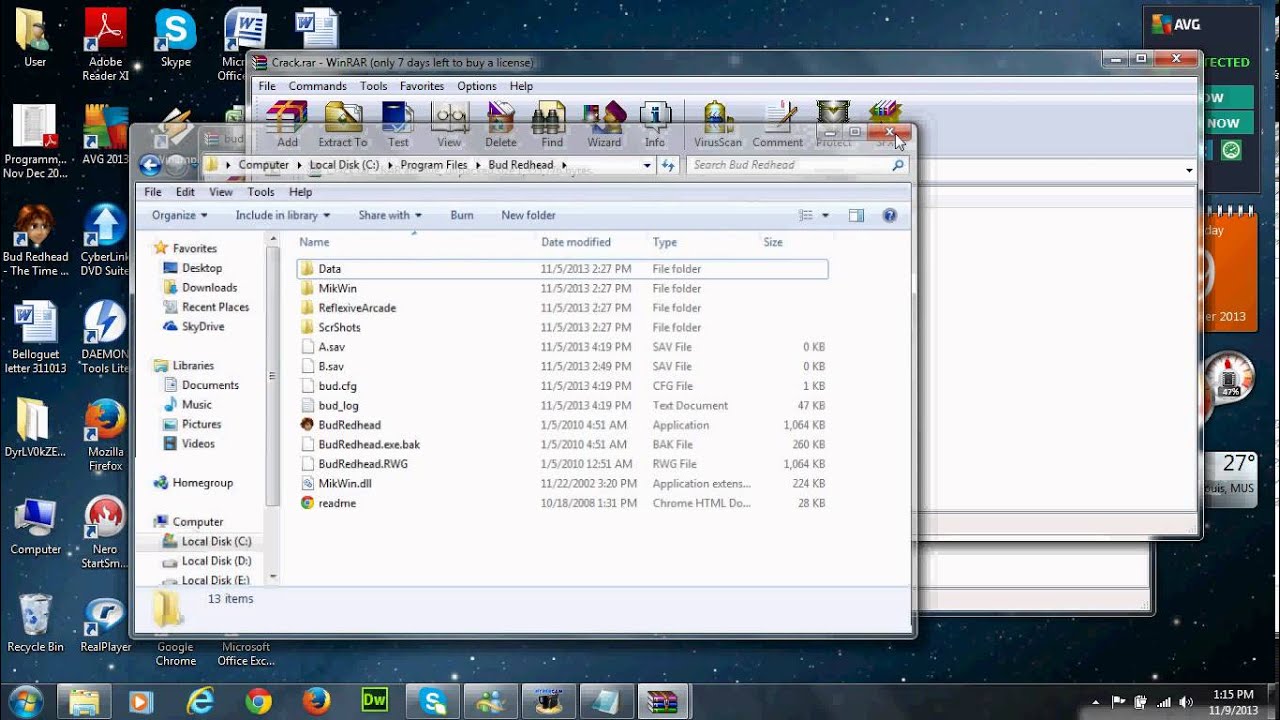Image resolution: width=1280 pixels, height=720 pixels.
Task: Select the Recycle Bin desktop icon
Action: [35, 623]
